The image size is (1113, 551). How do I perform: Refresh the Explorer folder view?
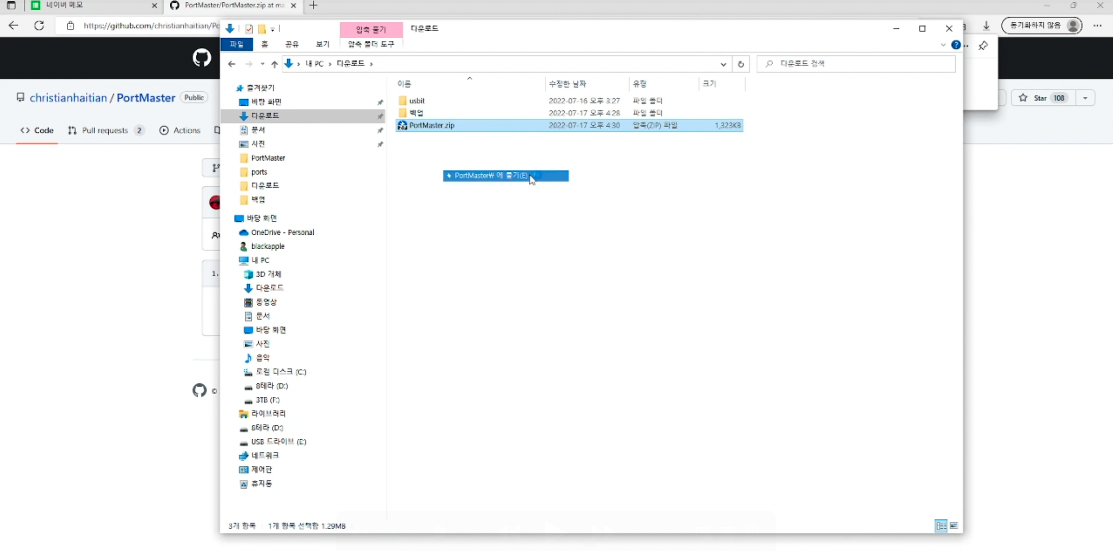tap(741, 64)
